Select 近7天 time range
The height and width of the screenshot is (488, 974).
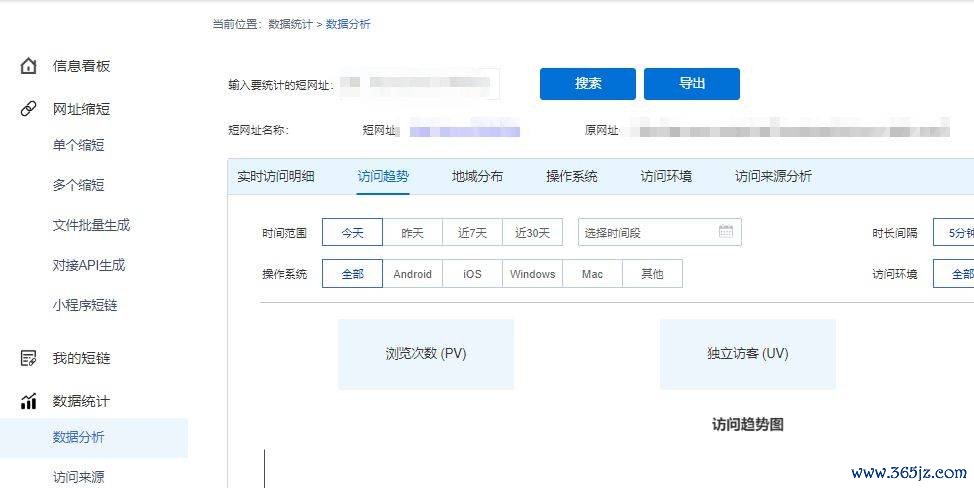472,232
